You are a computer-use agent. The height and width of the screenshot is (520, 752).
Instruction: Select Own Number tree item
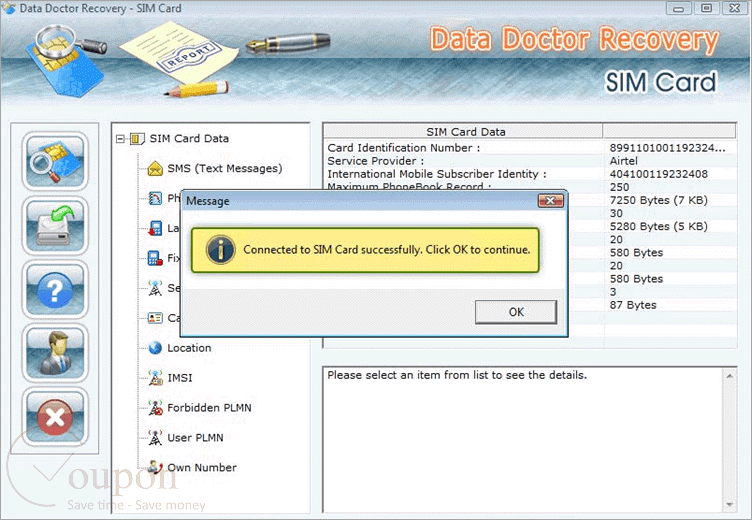pos(202,467)
